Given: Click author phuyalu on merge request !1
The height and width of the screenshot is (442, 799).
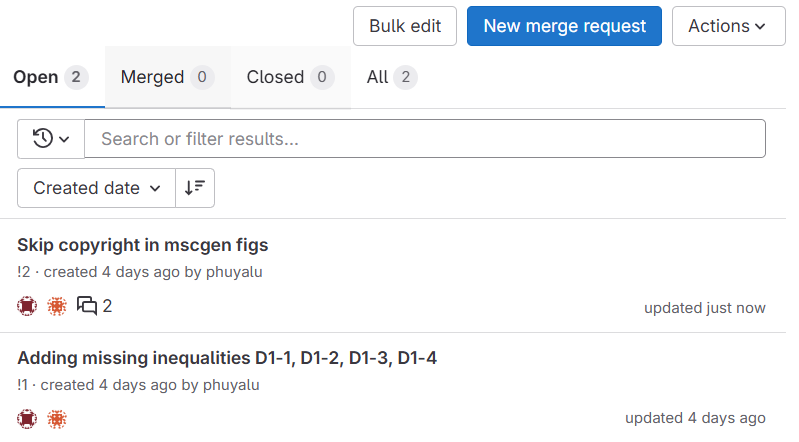Looking at the screenshot, I should (x=231, y=384).
